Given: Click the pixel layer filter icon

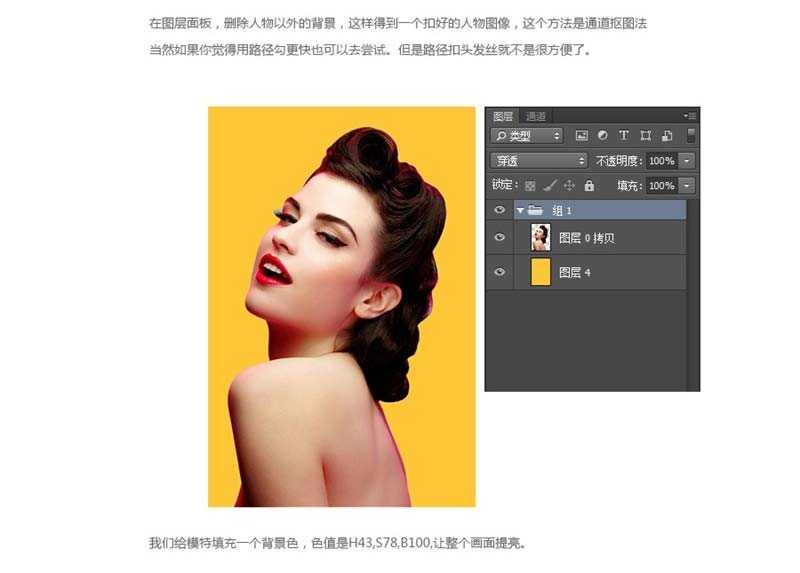Looking at the screenshot, I should pos(580,135).
